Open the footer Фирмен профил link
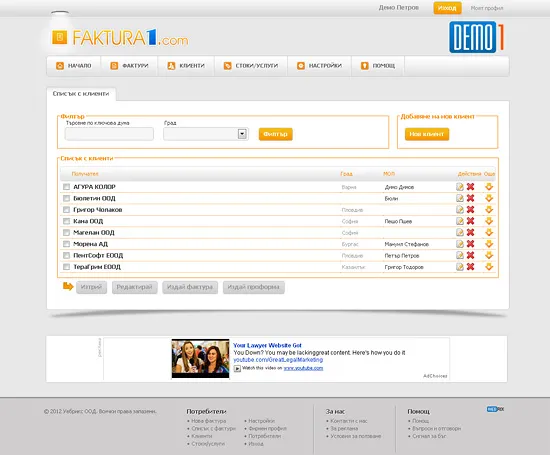550x455 pixels. [x=267, y=428]
